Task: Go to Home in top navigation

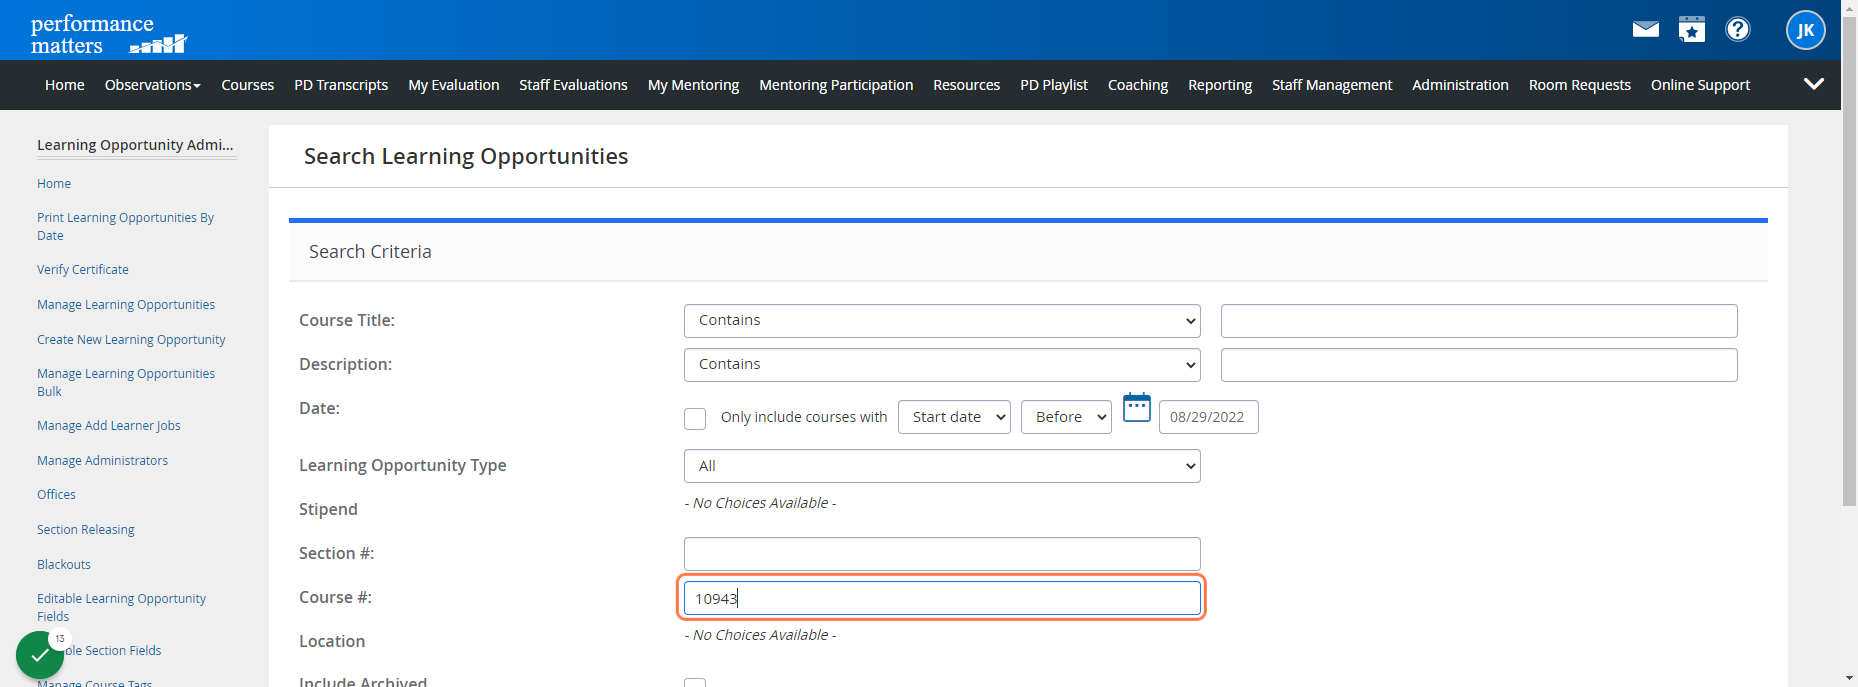Action: (x=65, y=85)
